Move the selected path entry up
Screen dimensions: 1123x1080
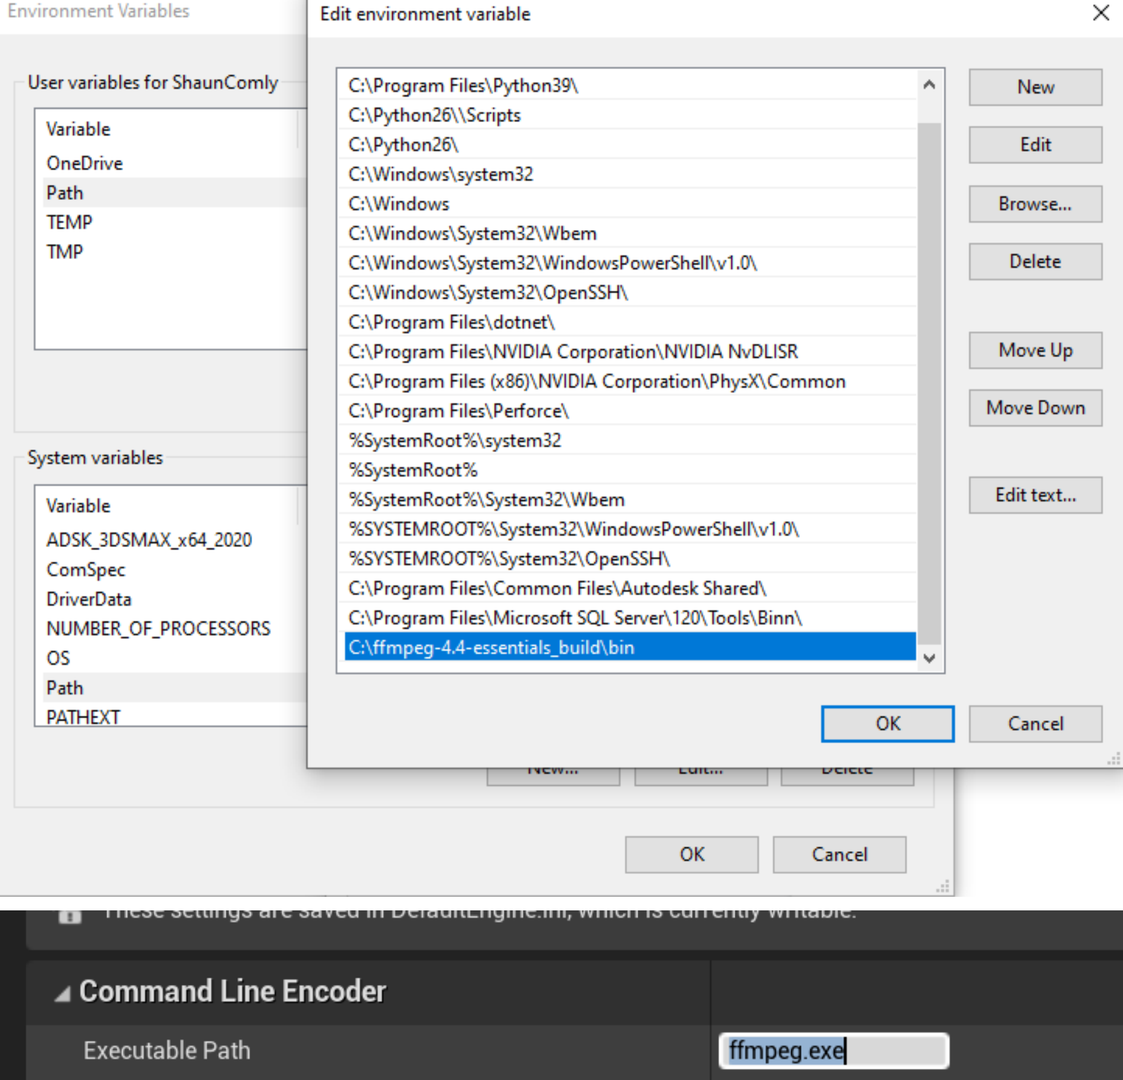click(x=1034, y=350)
